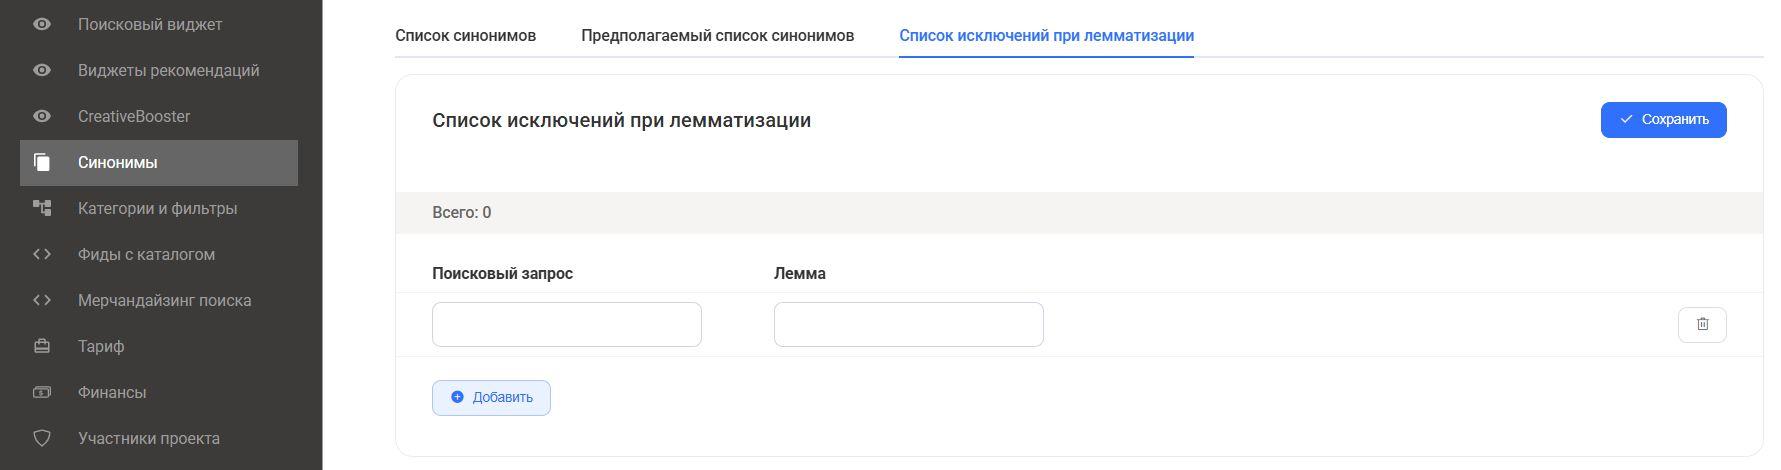This screenshot has width=1781, height=470.
Task: Click the shield icon beside Участники проекта
Action: pyautogui.click(x=42, y=438)
